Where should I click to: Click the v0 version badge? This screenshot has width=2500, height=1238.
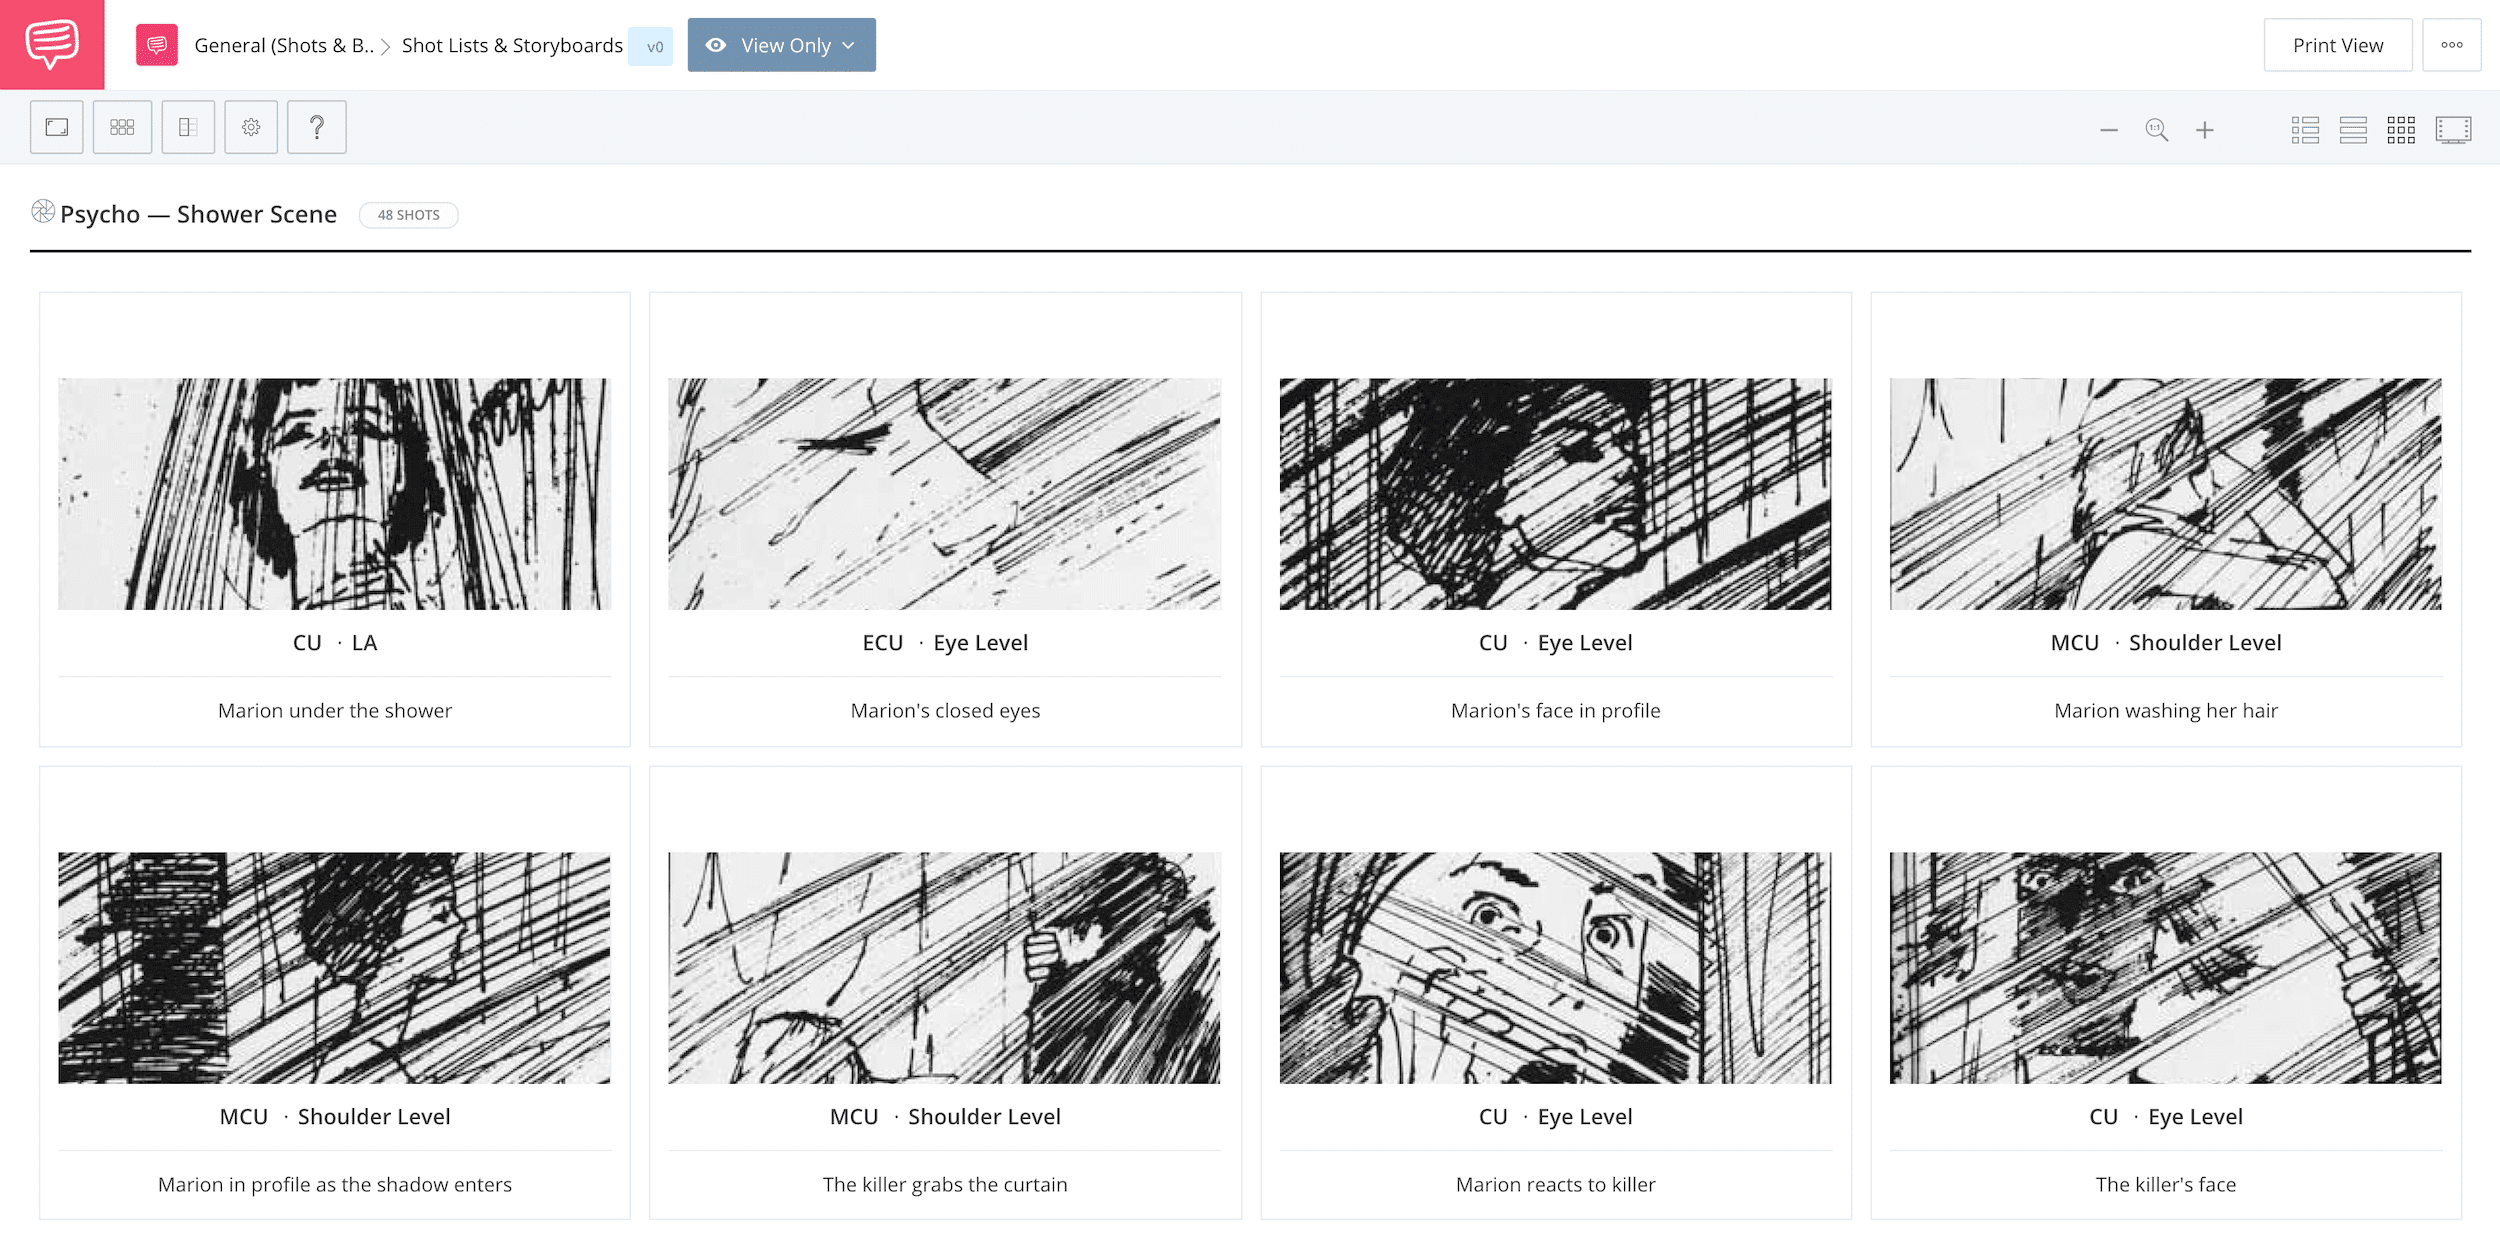pyautogui.click(x=651, y=45)
